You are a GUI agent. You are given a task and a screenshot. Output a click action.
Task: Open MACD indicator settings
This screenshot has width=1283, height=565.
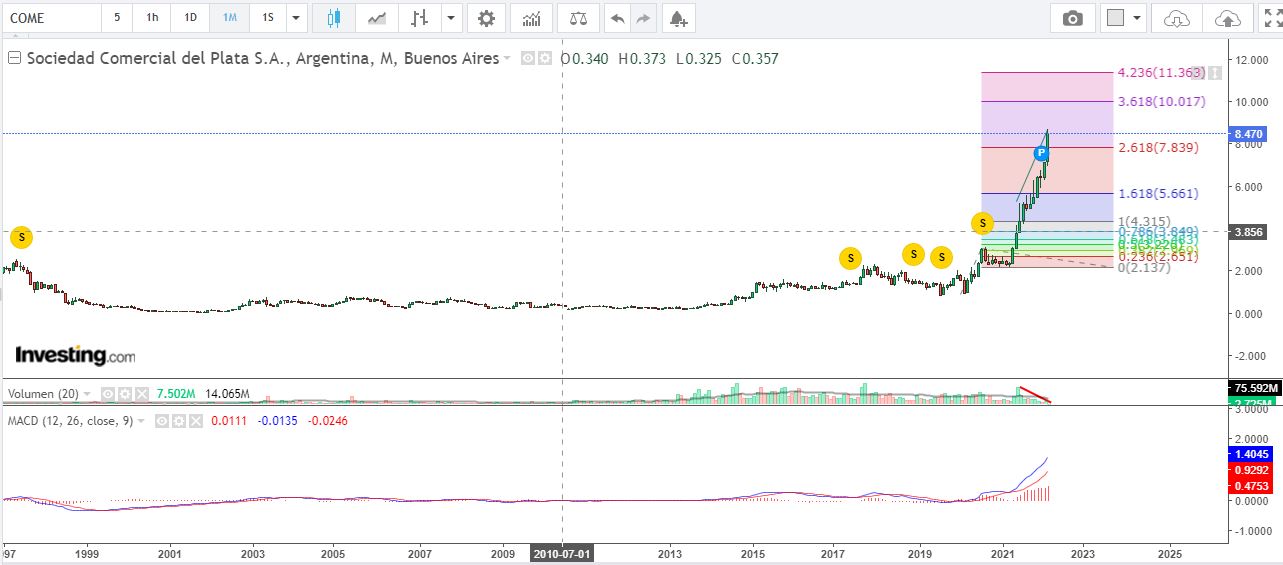point(180,421)
